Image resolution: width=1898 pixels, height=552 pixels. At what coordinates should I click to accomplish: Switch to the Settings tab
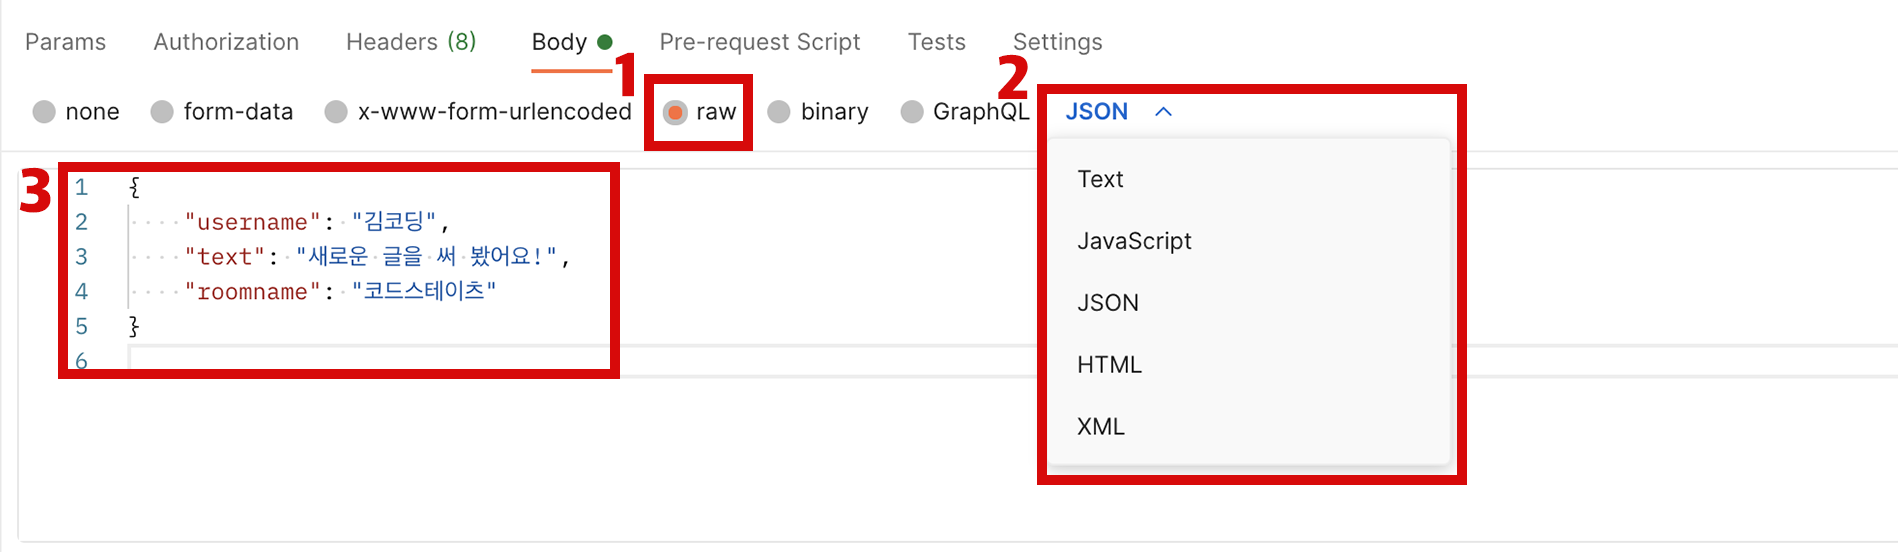click(1058, 42)
